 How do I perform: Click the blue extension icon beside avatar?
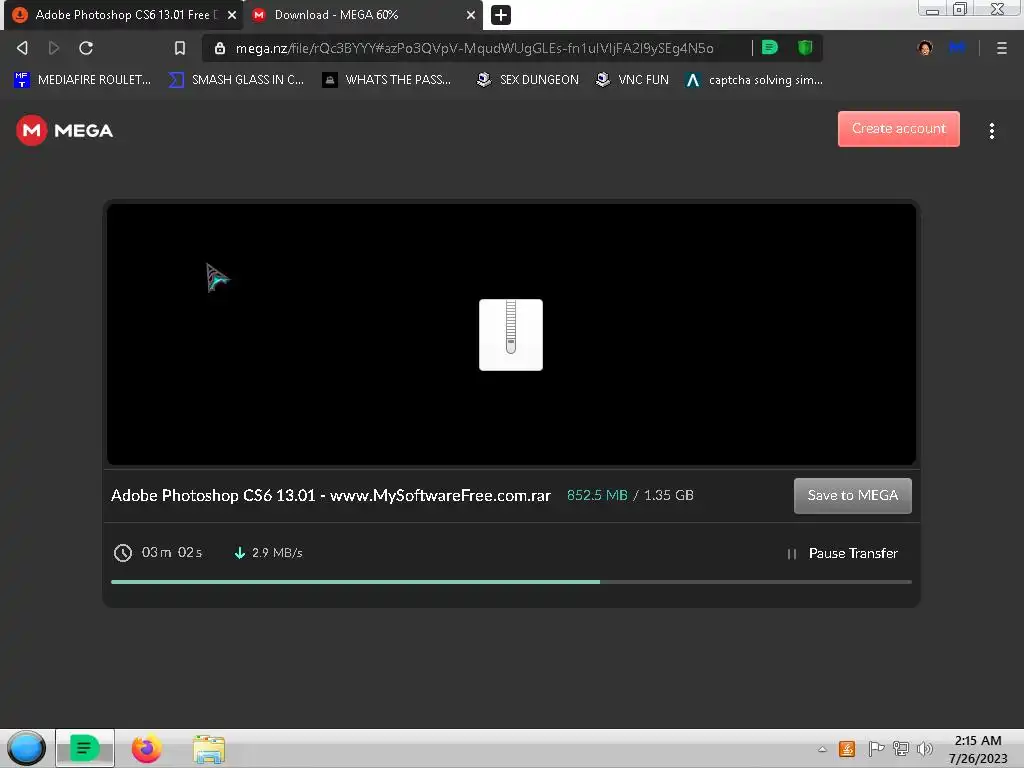point(957,48)
